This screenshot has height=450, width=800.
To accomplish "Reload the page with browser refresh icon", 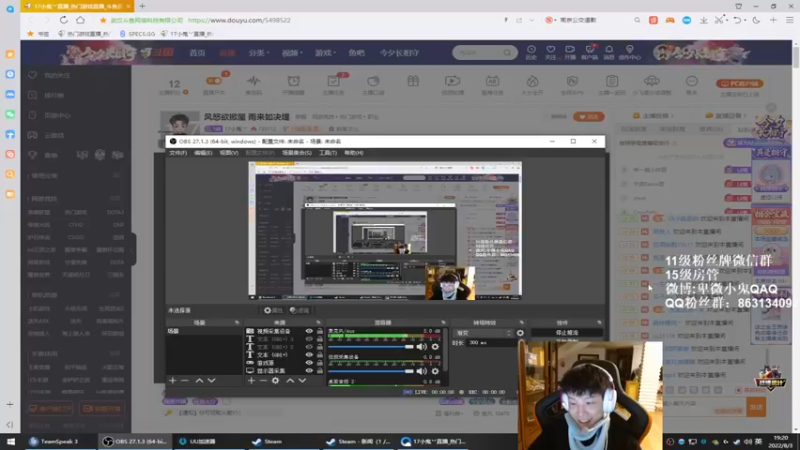I will pyautogui.click(x=64, y=20).
